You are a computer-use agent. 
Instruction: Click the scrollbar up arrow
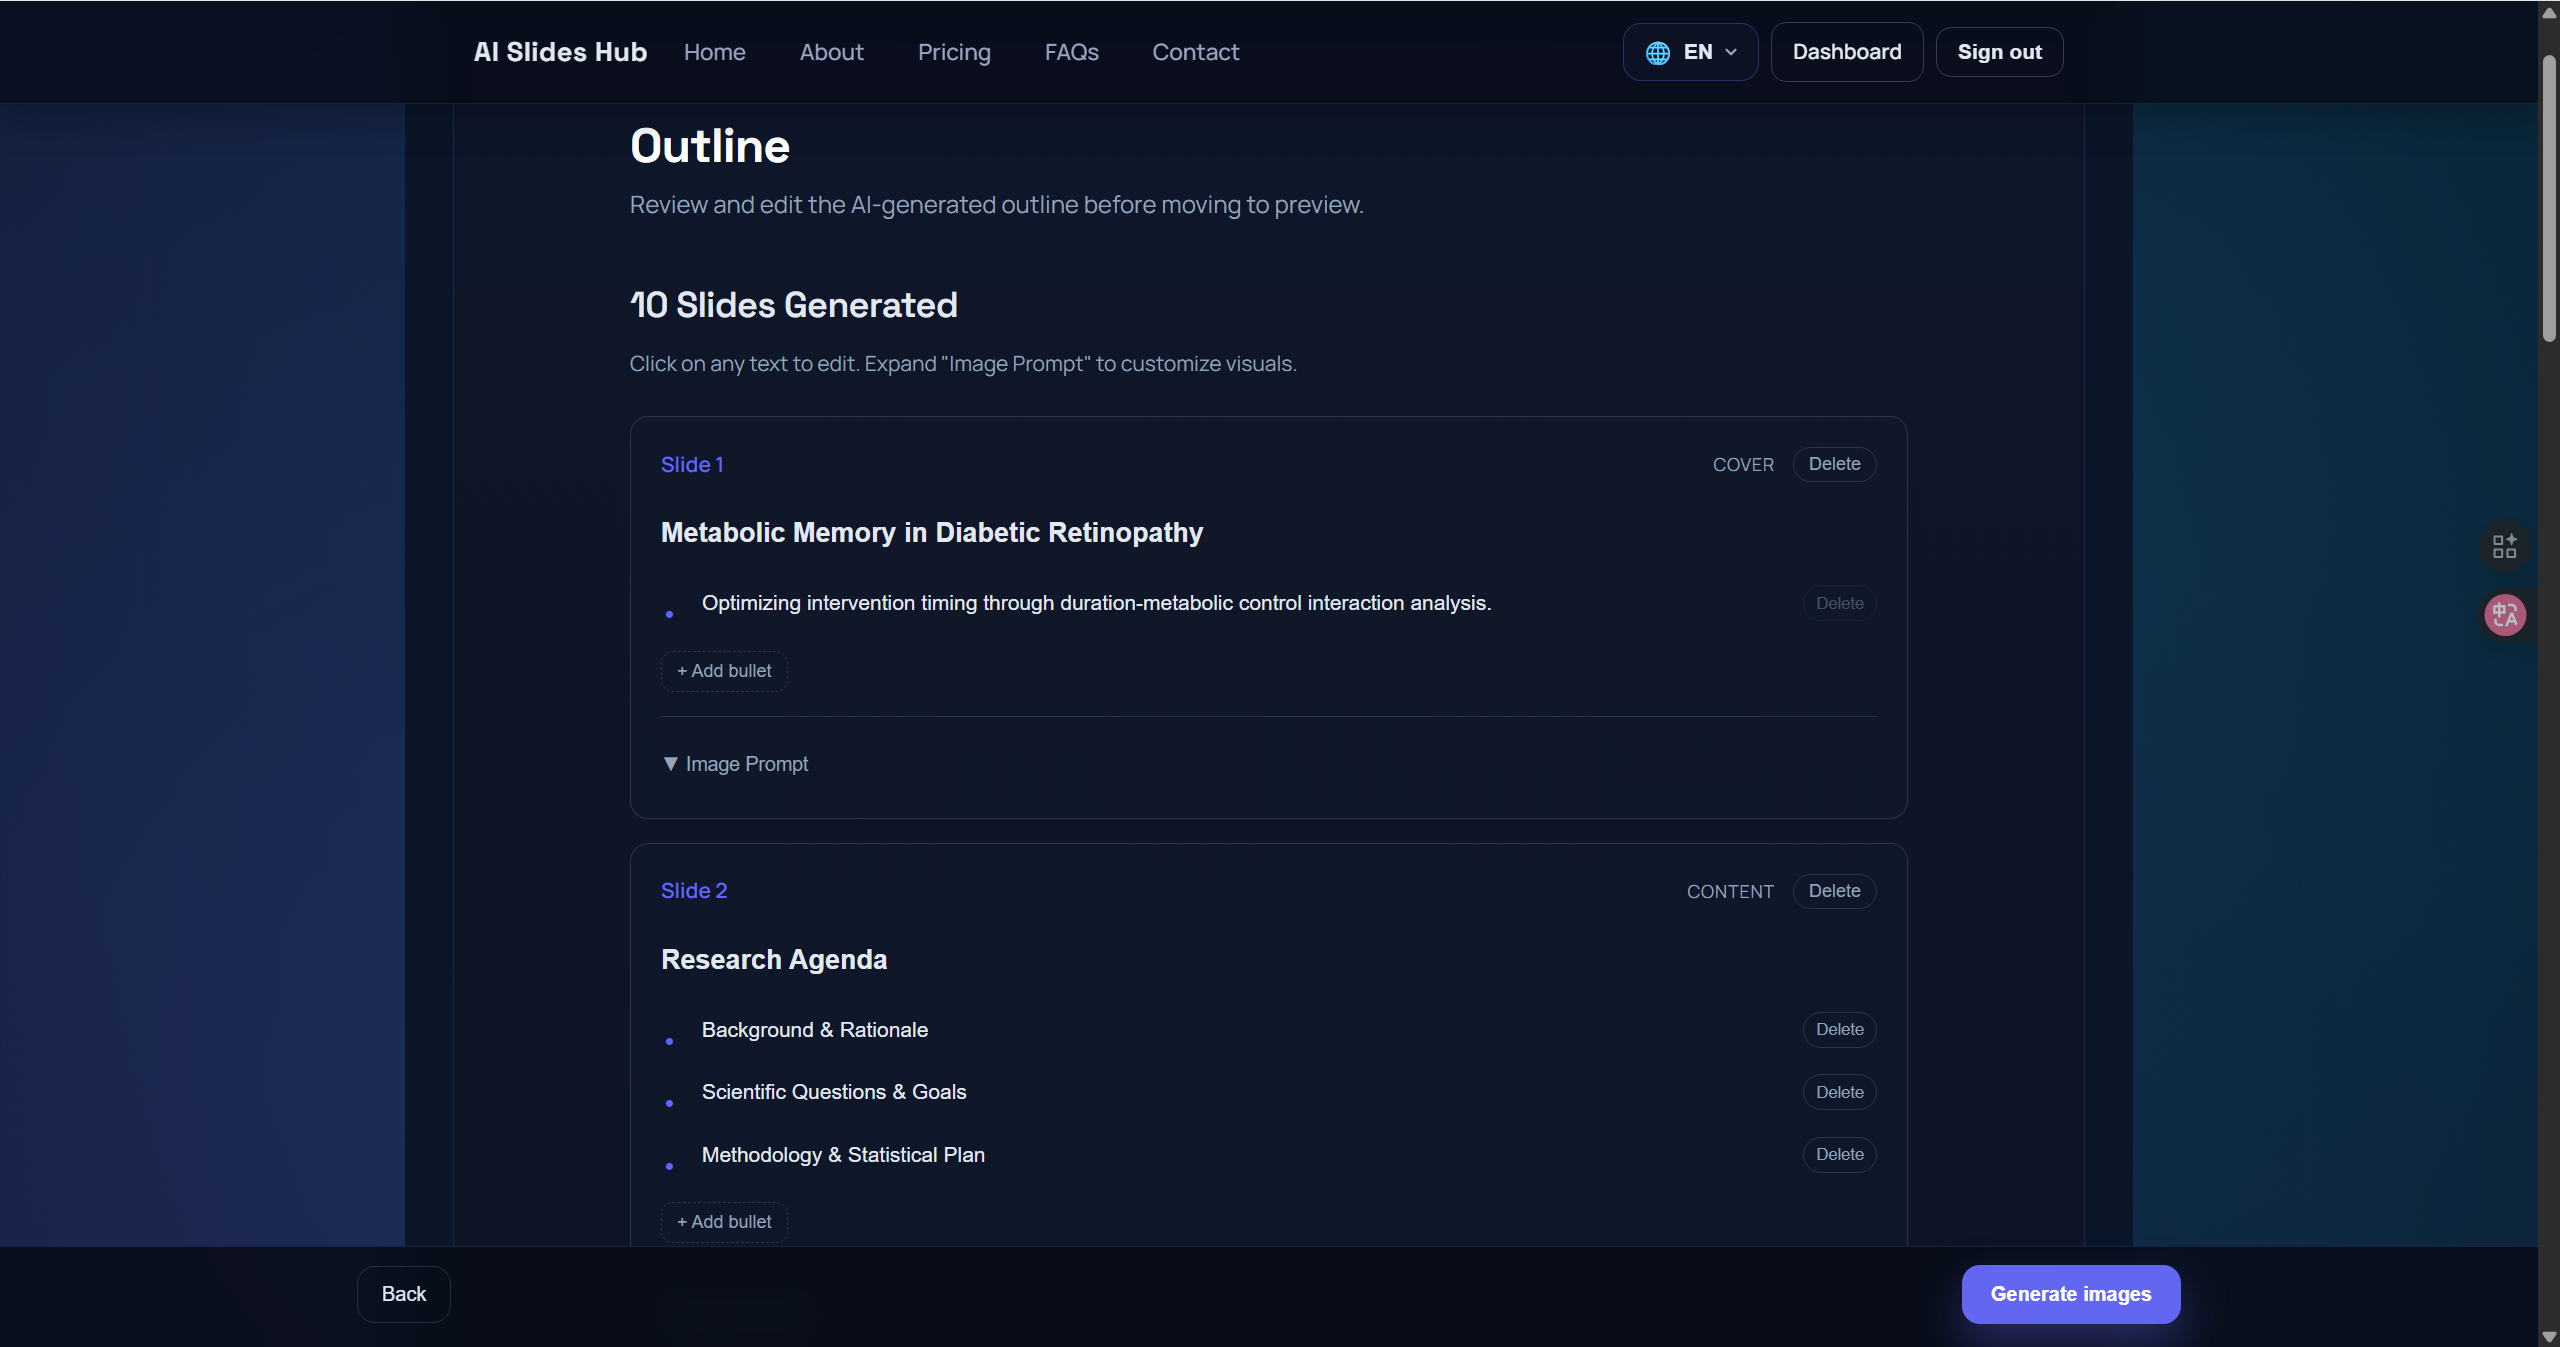click(x=2548, y=12)
